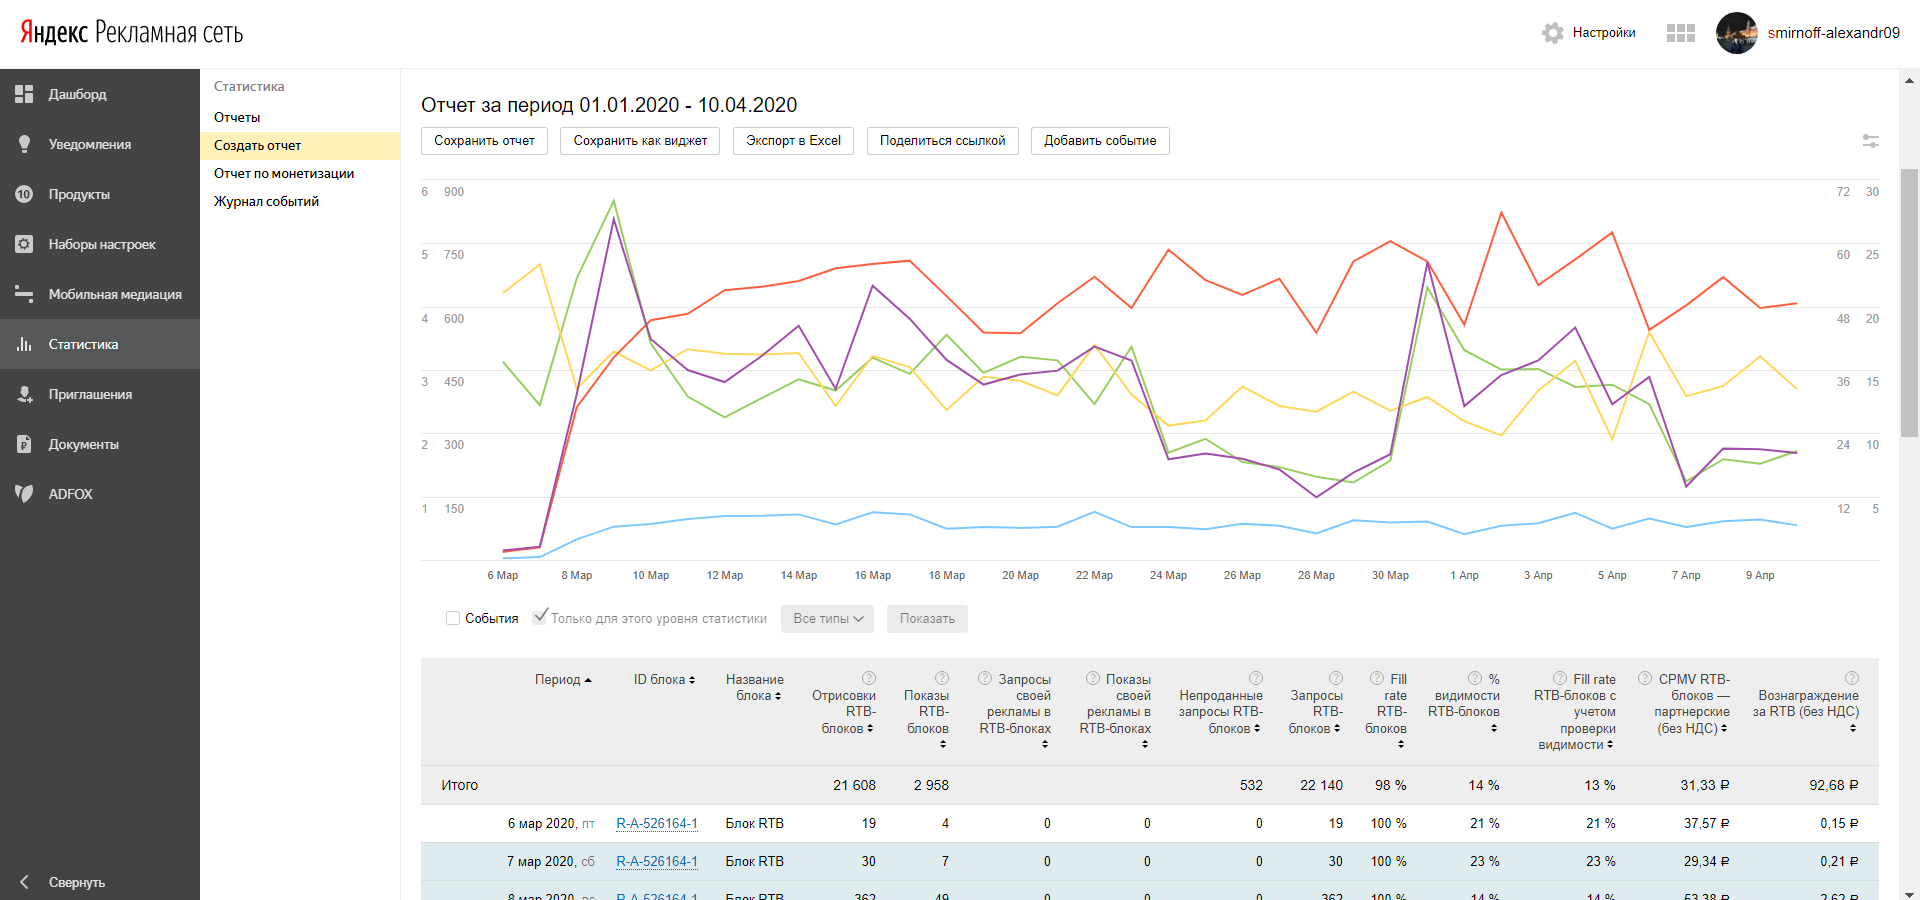Viewport: 1920px width, 900px height.
Task: Click the Settings gear icon
Action: 1552,33
